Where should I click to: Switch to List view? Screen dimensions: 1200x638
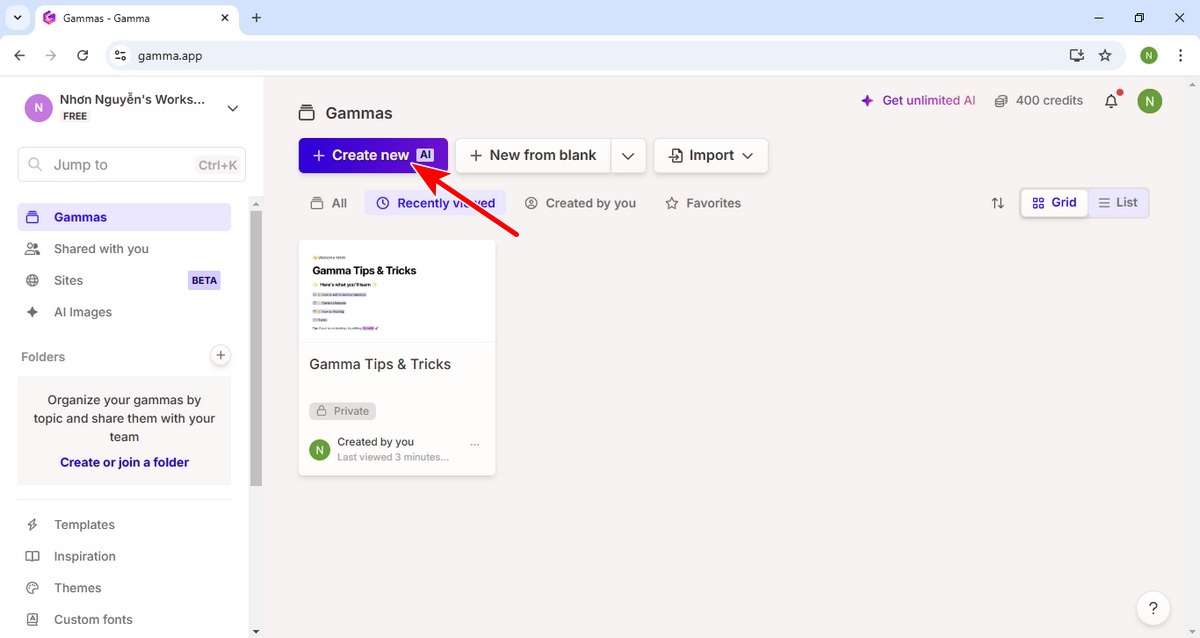tap(1118, 203)
